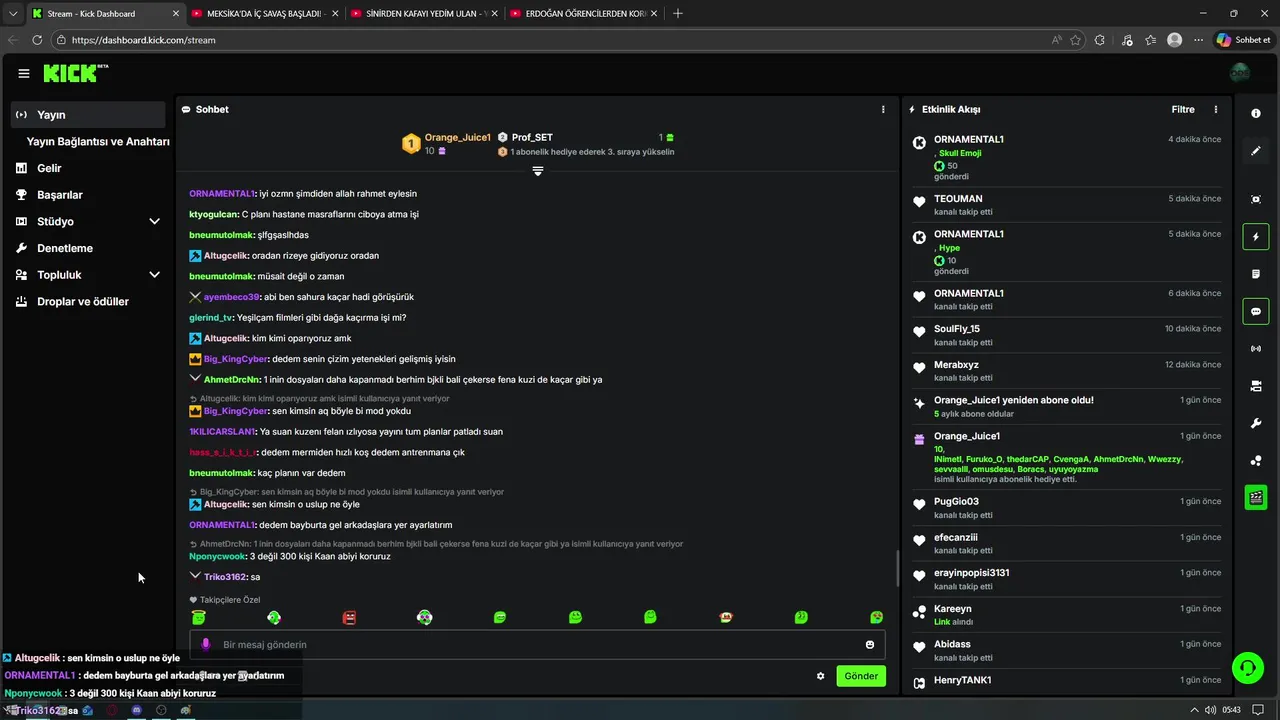Open the Etkinlik Akışı options menu
Viewport: 1280px width, 720px height.
click(x=1216, y=109)
